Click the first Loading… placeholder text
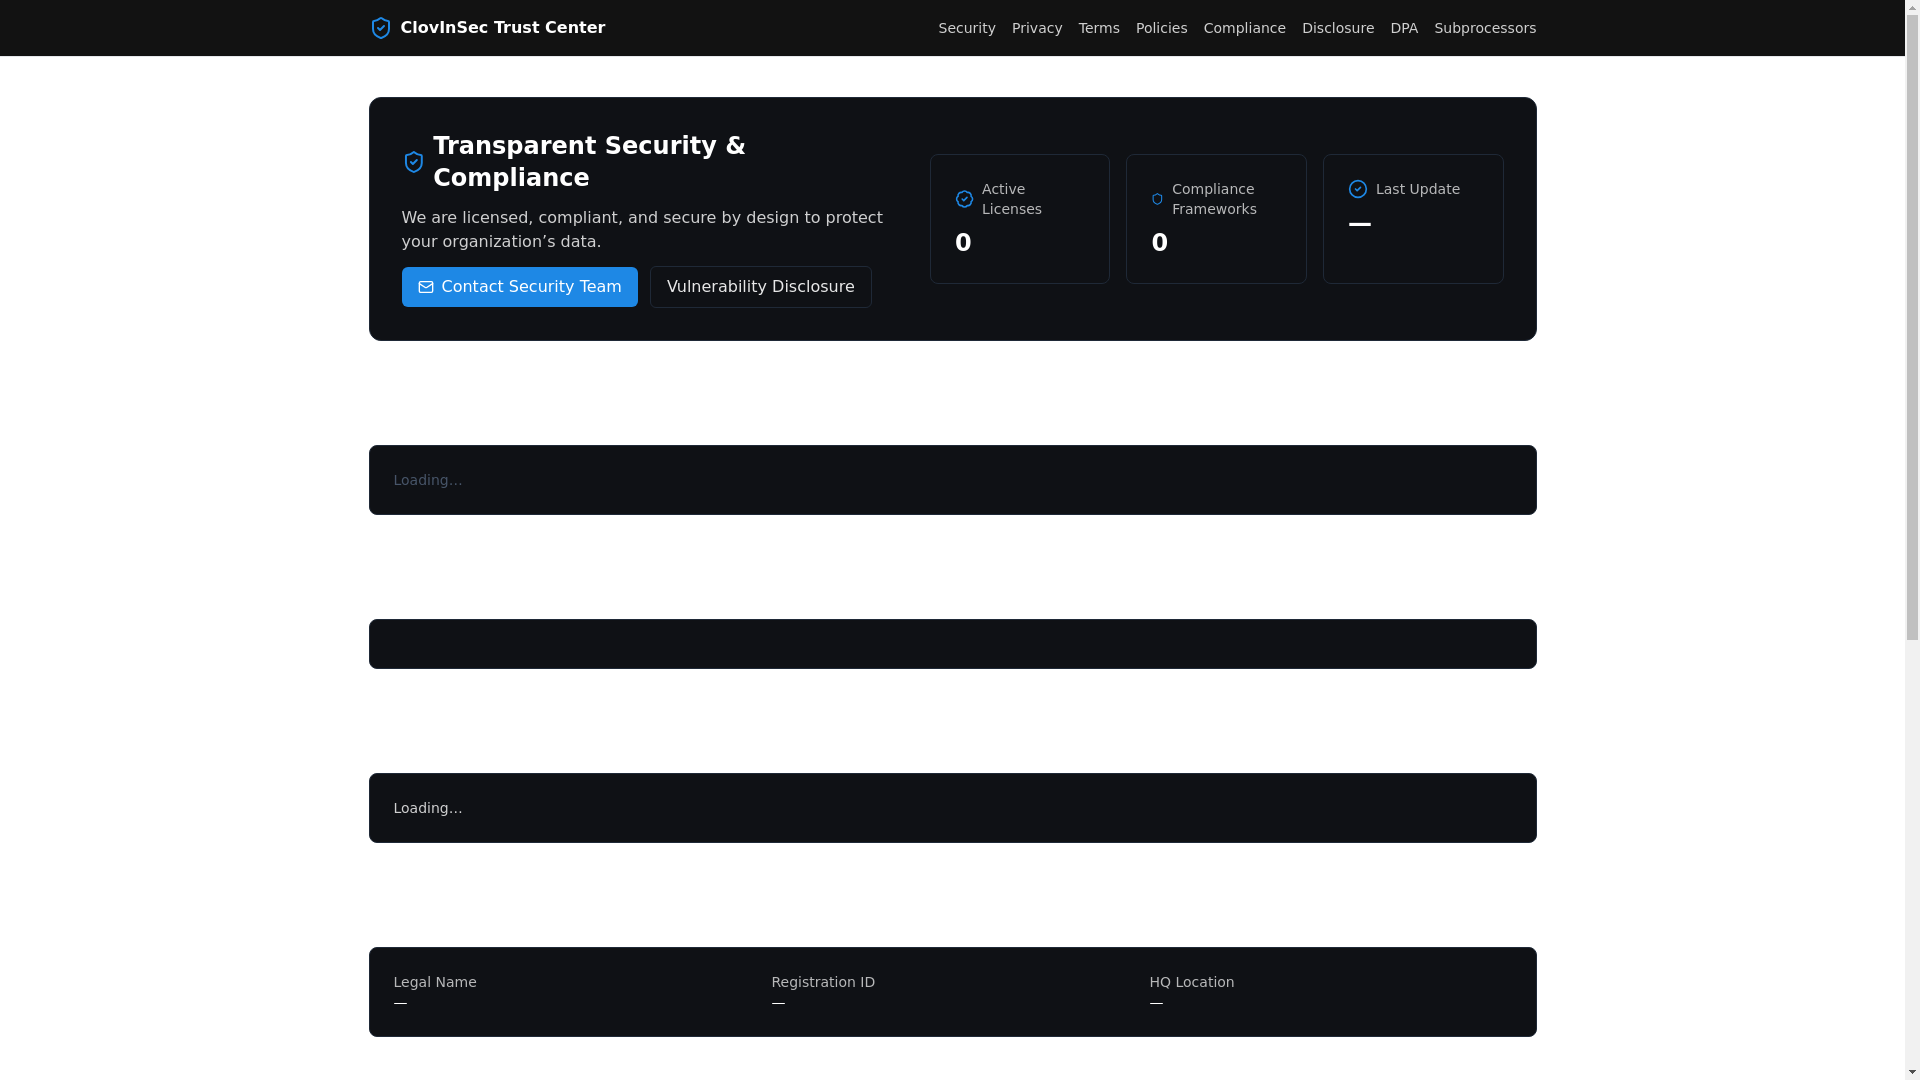 428,480
